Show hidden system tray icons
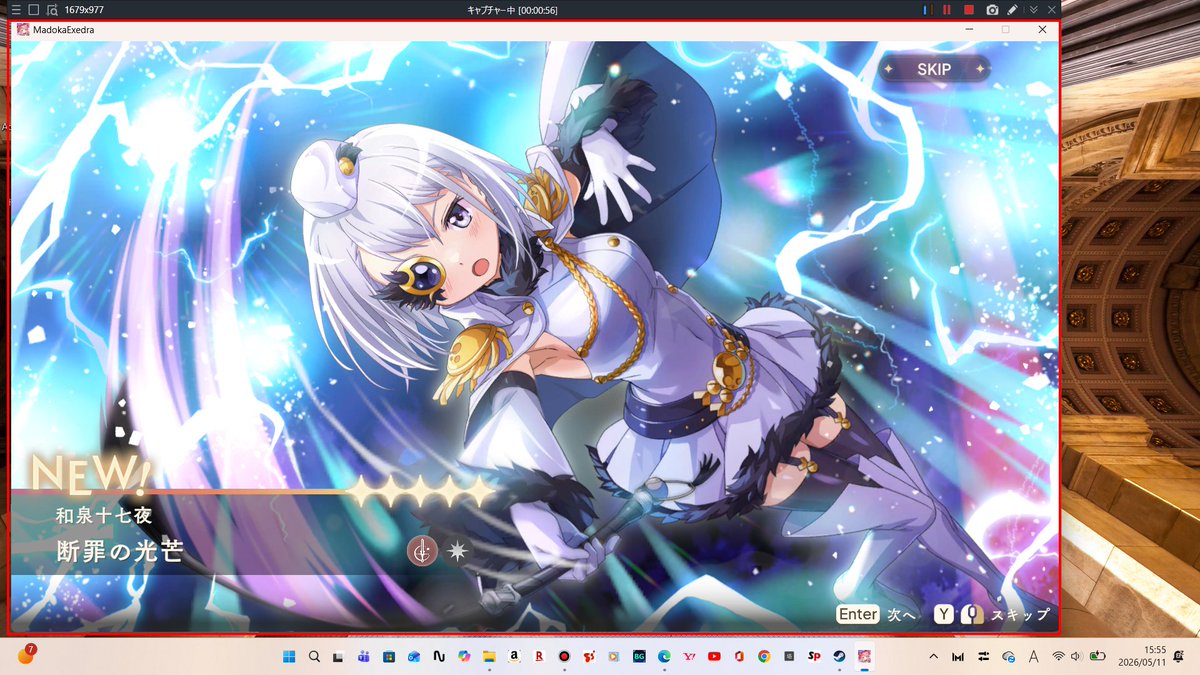 click(x=934, y=657)
